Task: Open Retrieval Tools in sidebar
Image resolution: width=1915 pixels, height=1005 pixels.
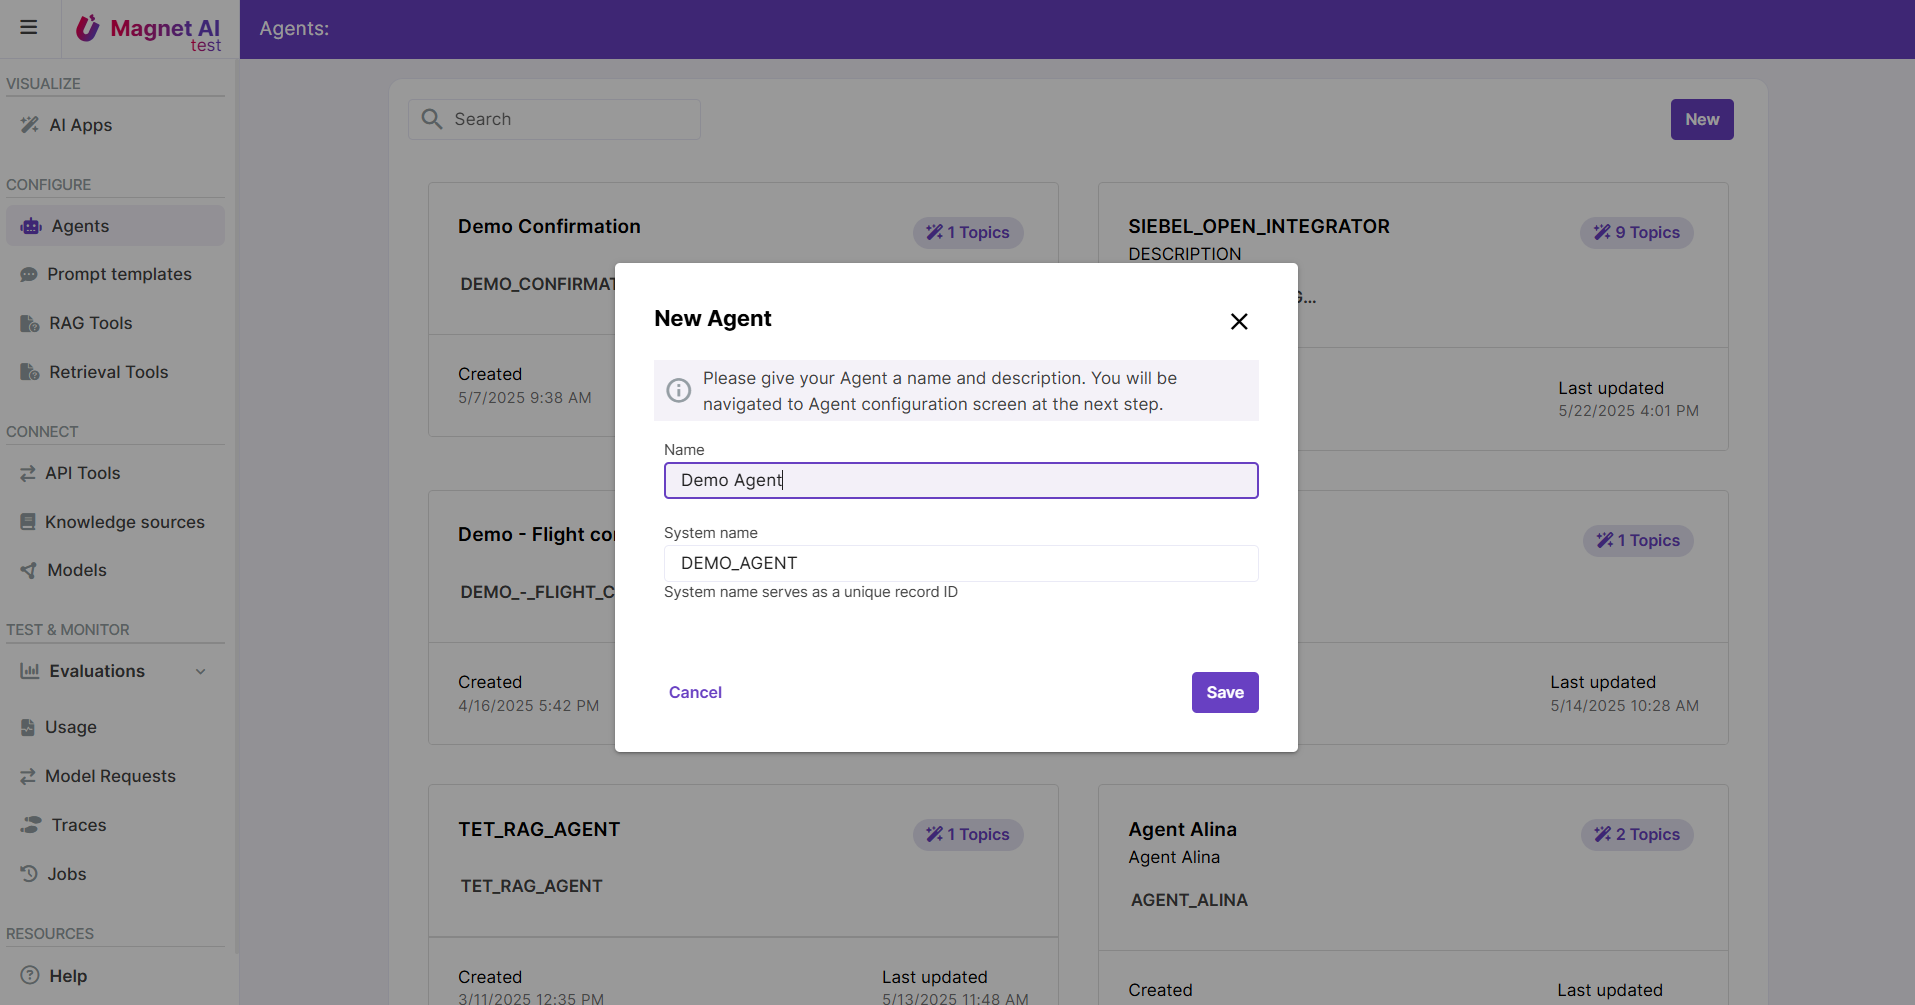Action: coord(108,372)
